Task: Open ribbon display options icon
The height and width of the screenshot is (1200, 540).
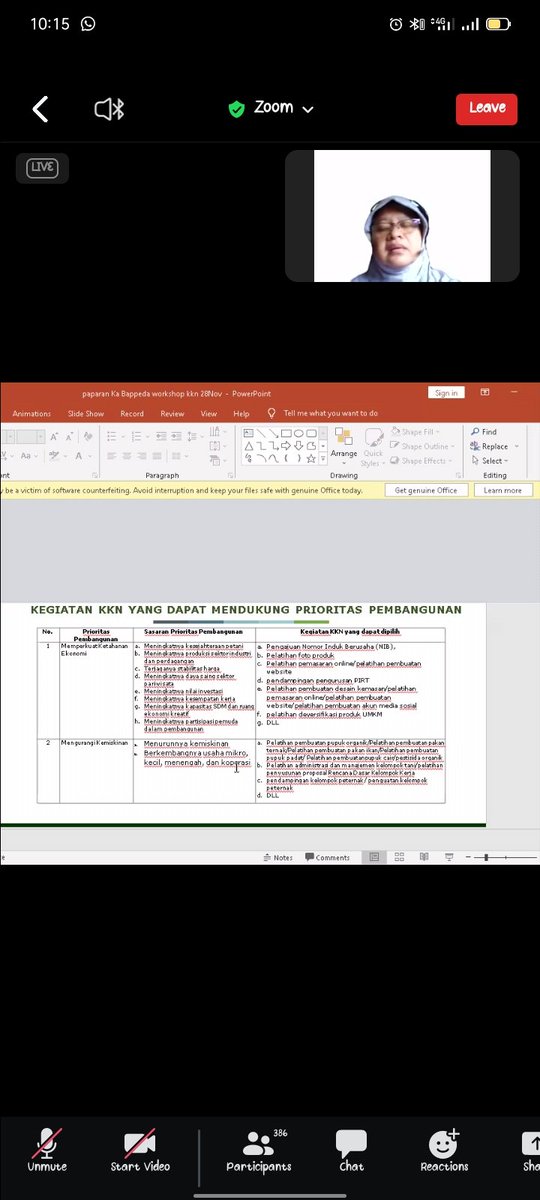Action: [x=485, y=393]
